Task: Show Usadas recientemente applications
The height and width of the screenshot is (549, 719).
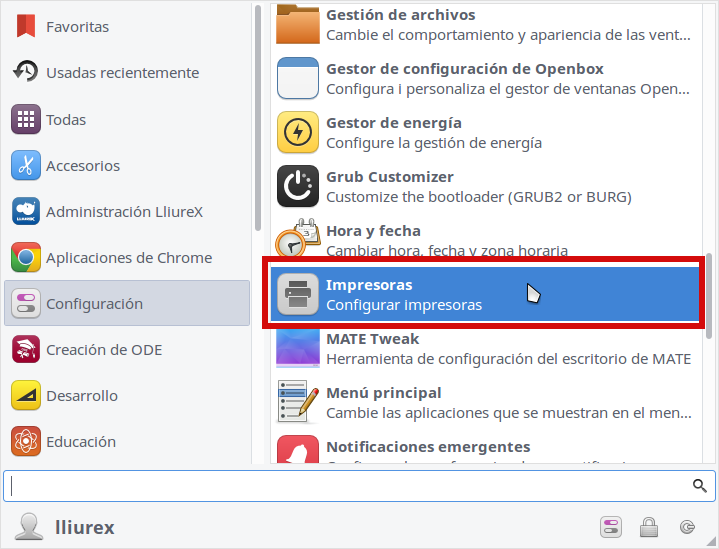Action: tap(127, 72)
